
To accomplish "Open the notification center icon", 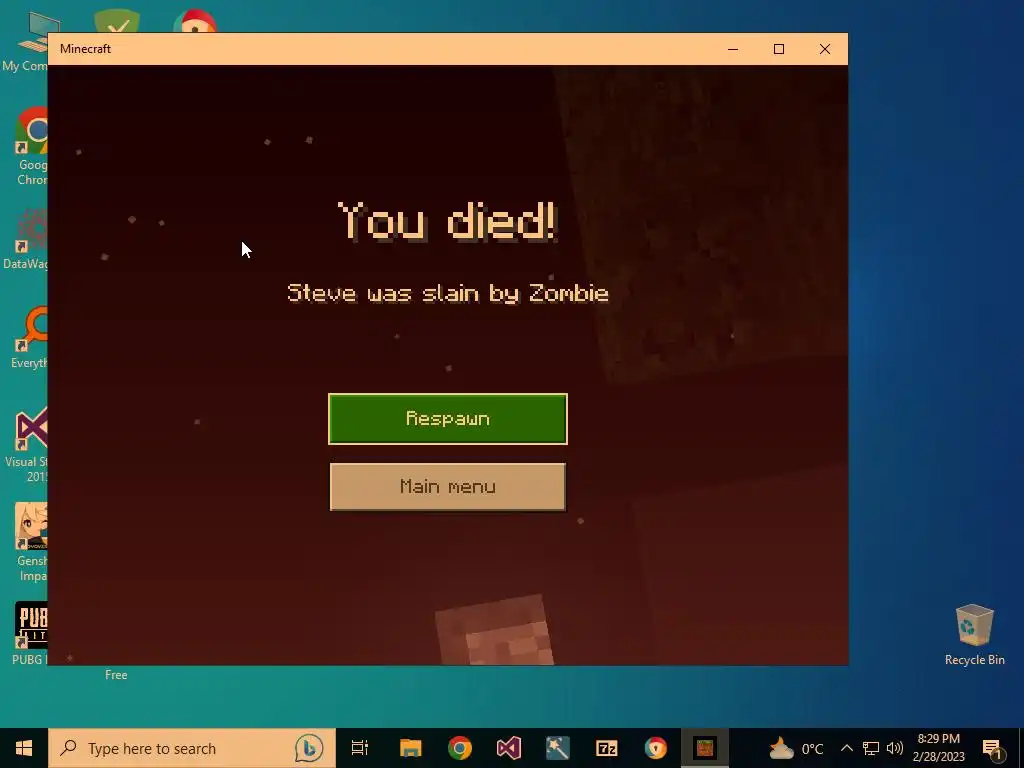I will [x=993, y=750].
